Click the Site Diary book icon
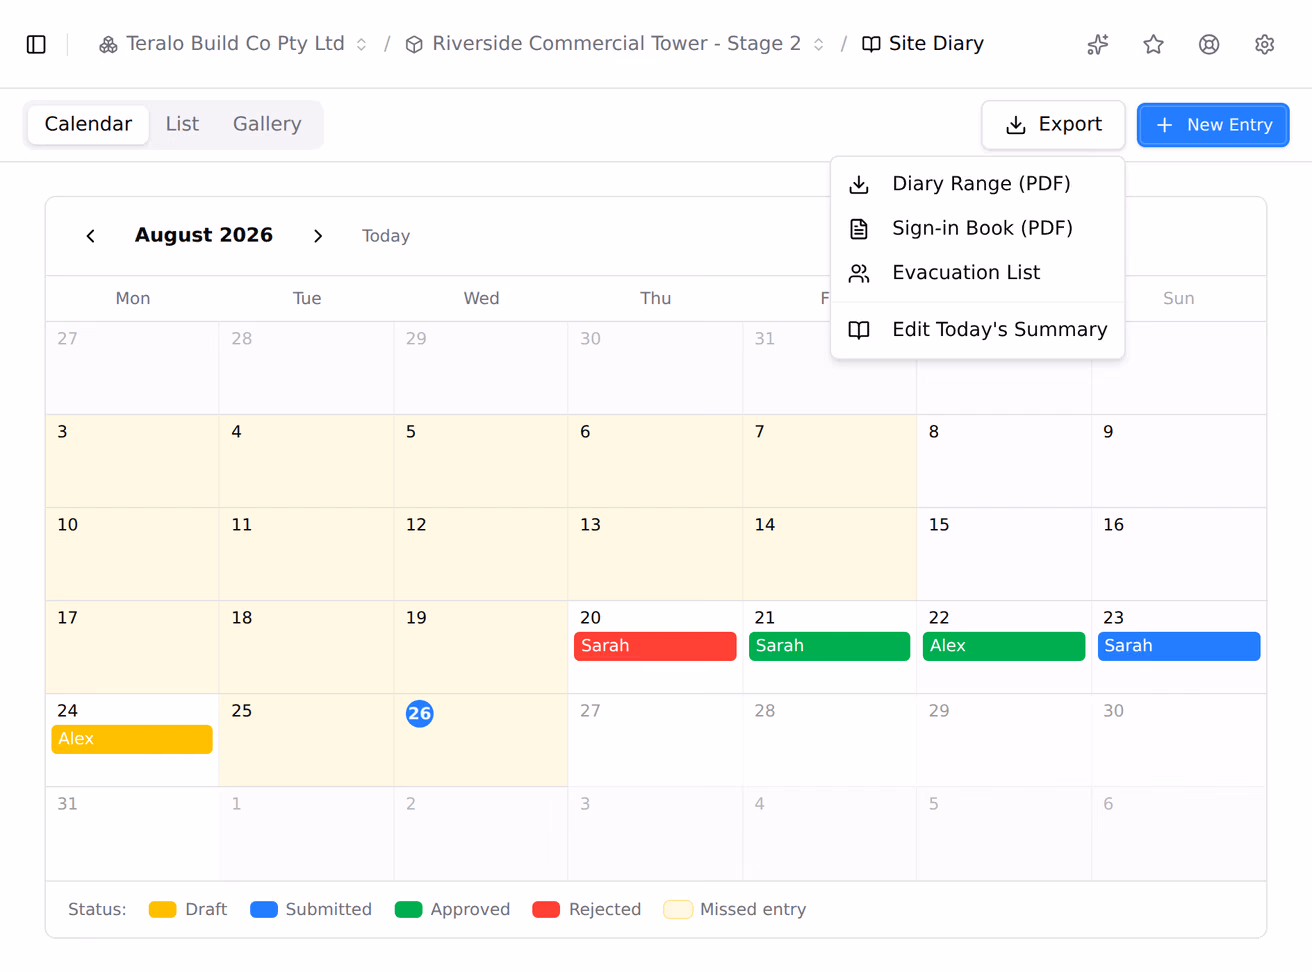This screenshot has height=972, width=1312. 871,44
